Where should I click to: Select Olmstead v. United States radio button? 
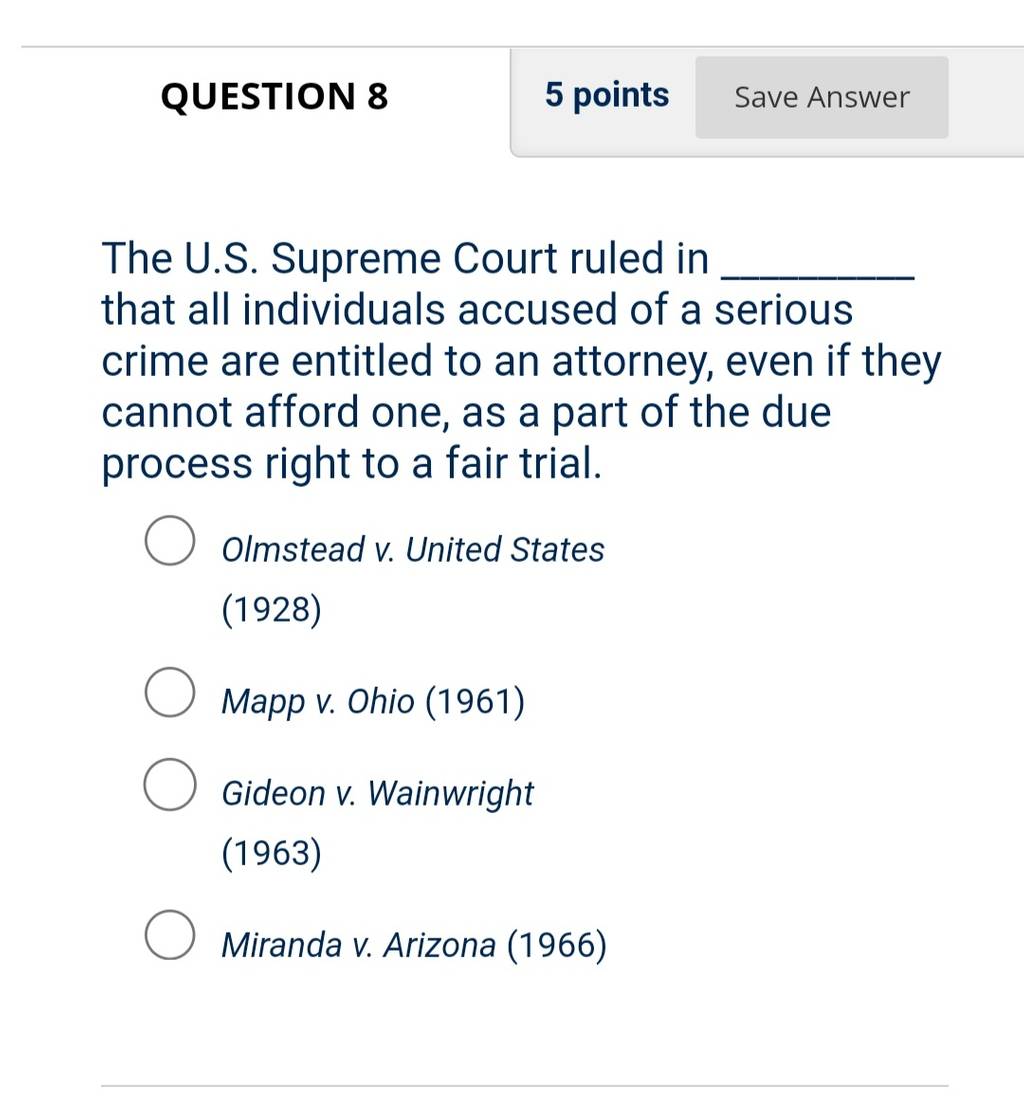170,540
